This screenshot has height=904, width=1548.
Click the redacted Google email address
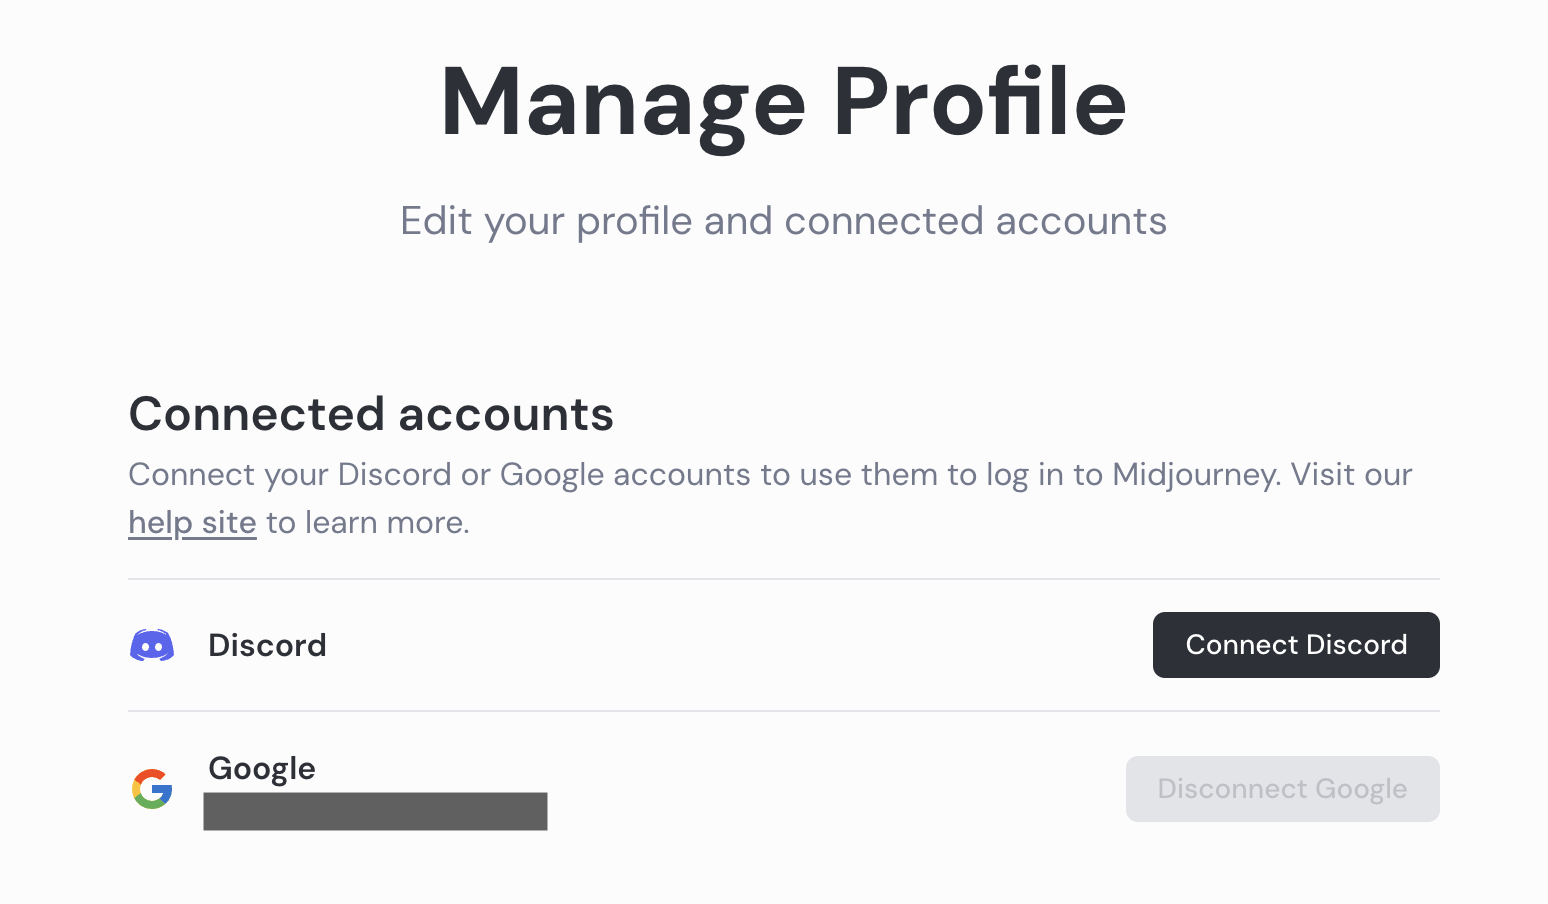(375, 811)
